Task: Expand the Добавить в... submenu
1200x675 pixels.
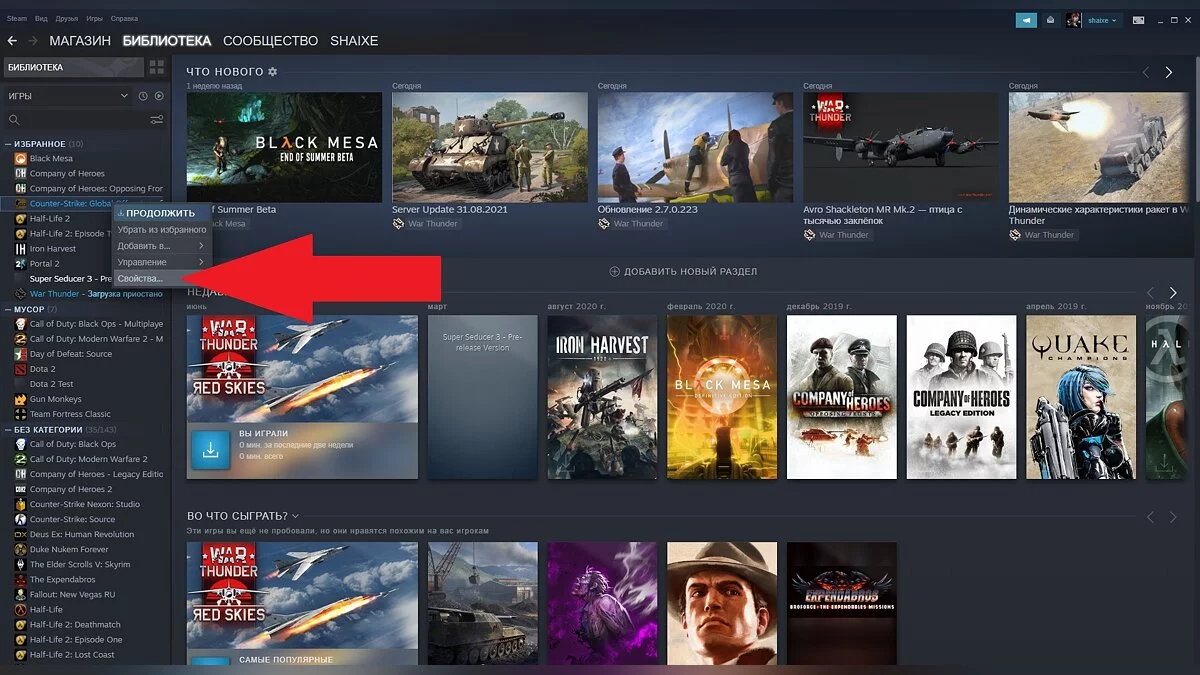Action: (x=161, y=245)
